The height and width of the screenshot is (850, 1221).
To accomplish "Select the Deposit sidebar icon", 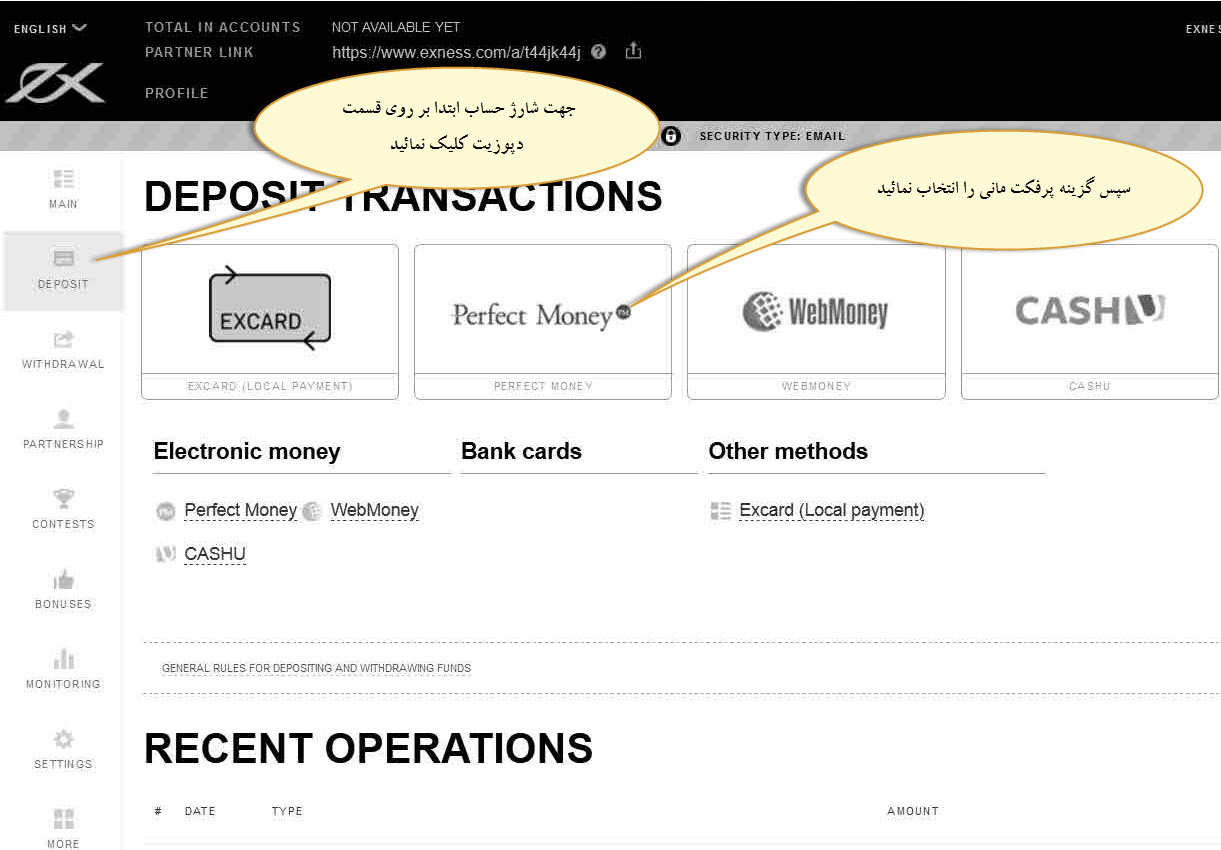I will tap(63, 259).
